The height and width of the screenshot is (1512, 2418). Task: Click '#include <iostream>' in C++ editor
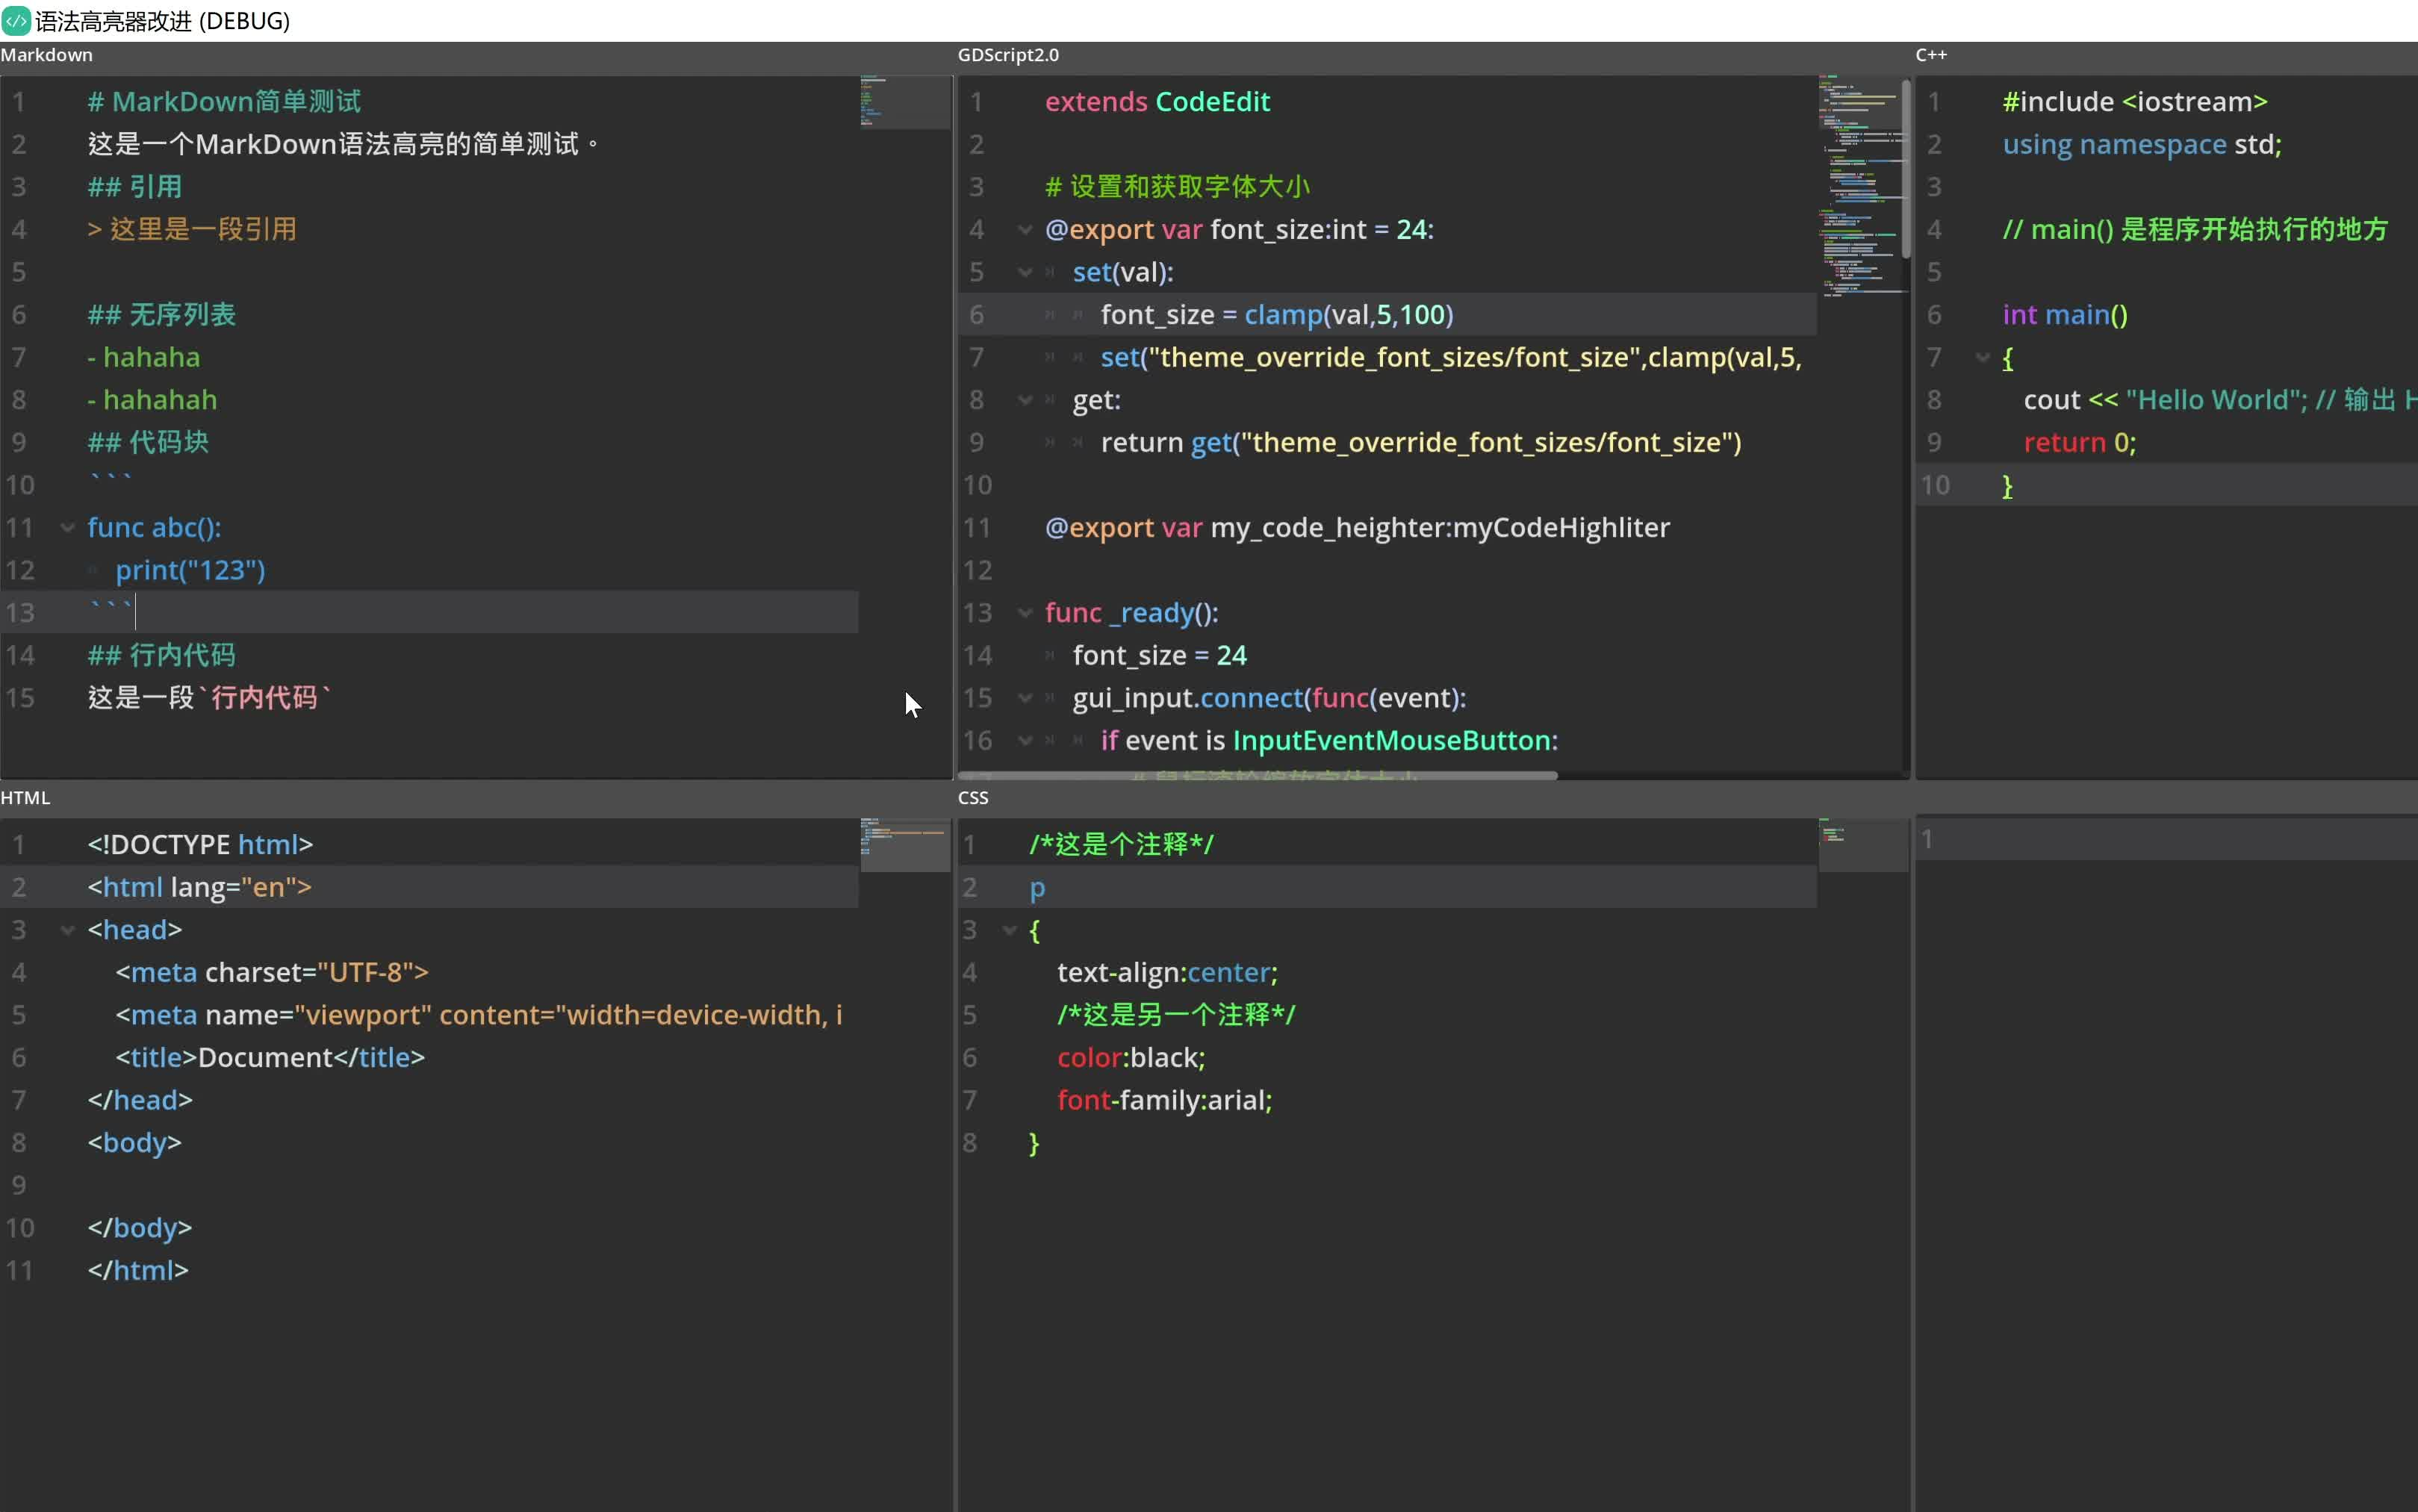2135,102
